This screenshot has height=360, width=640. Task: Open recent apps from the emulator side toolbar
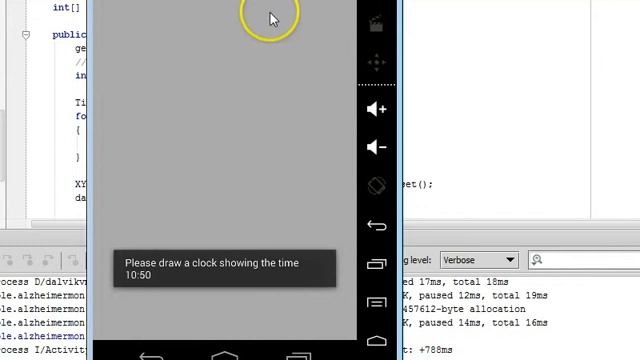376,264
